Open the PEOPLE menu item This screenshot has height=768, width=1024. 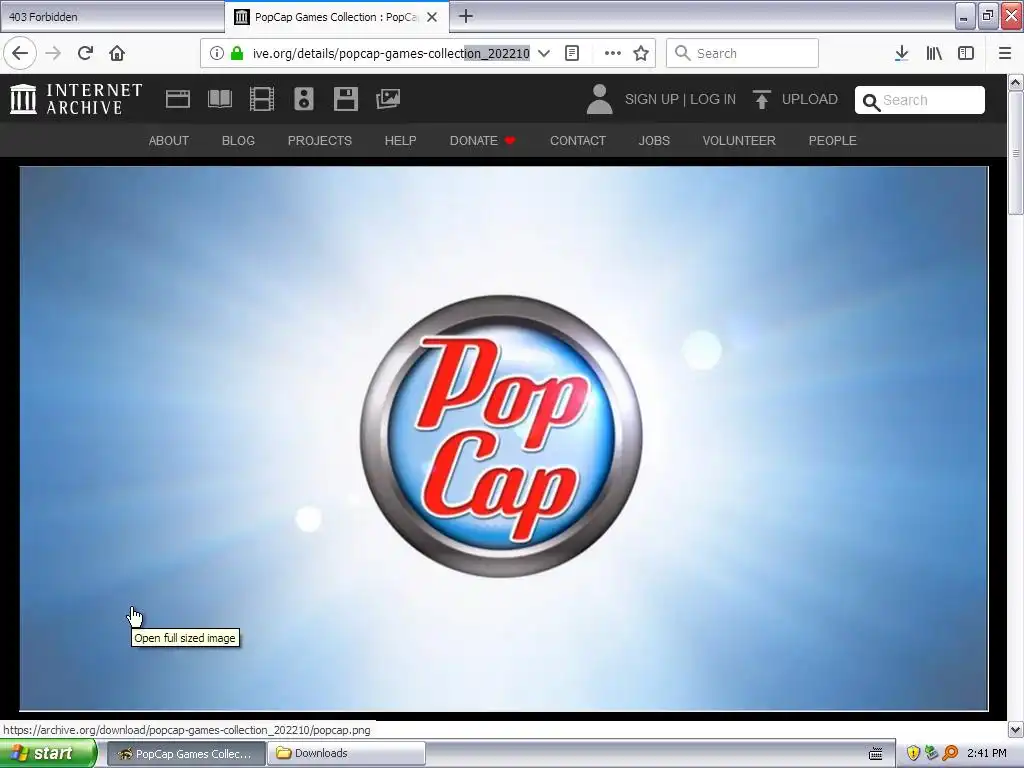(833, 140)
